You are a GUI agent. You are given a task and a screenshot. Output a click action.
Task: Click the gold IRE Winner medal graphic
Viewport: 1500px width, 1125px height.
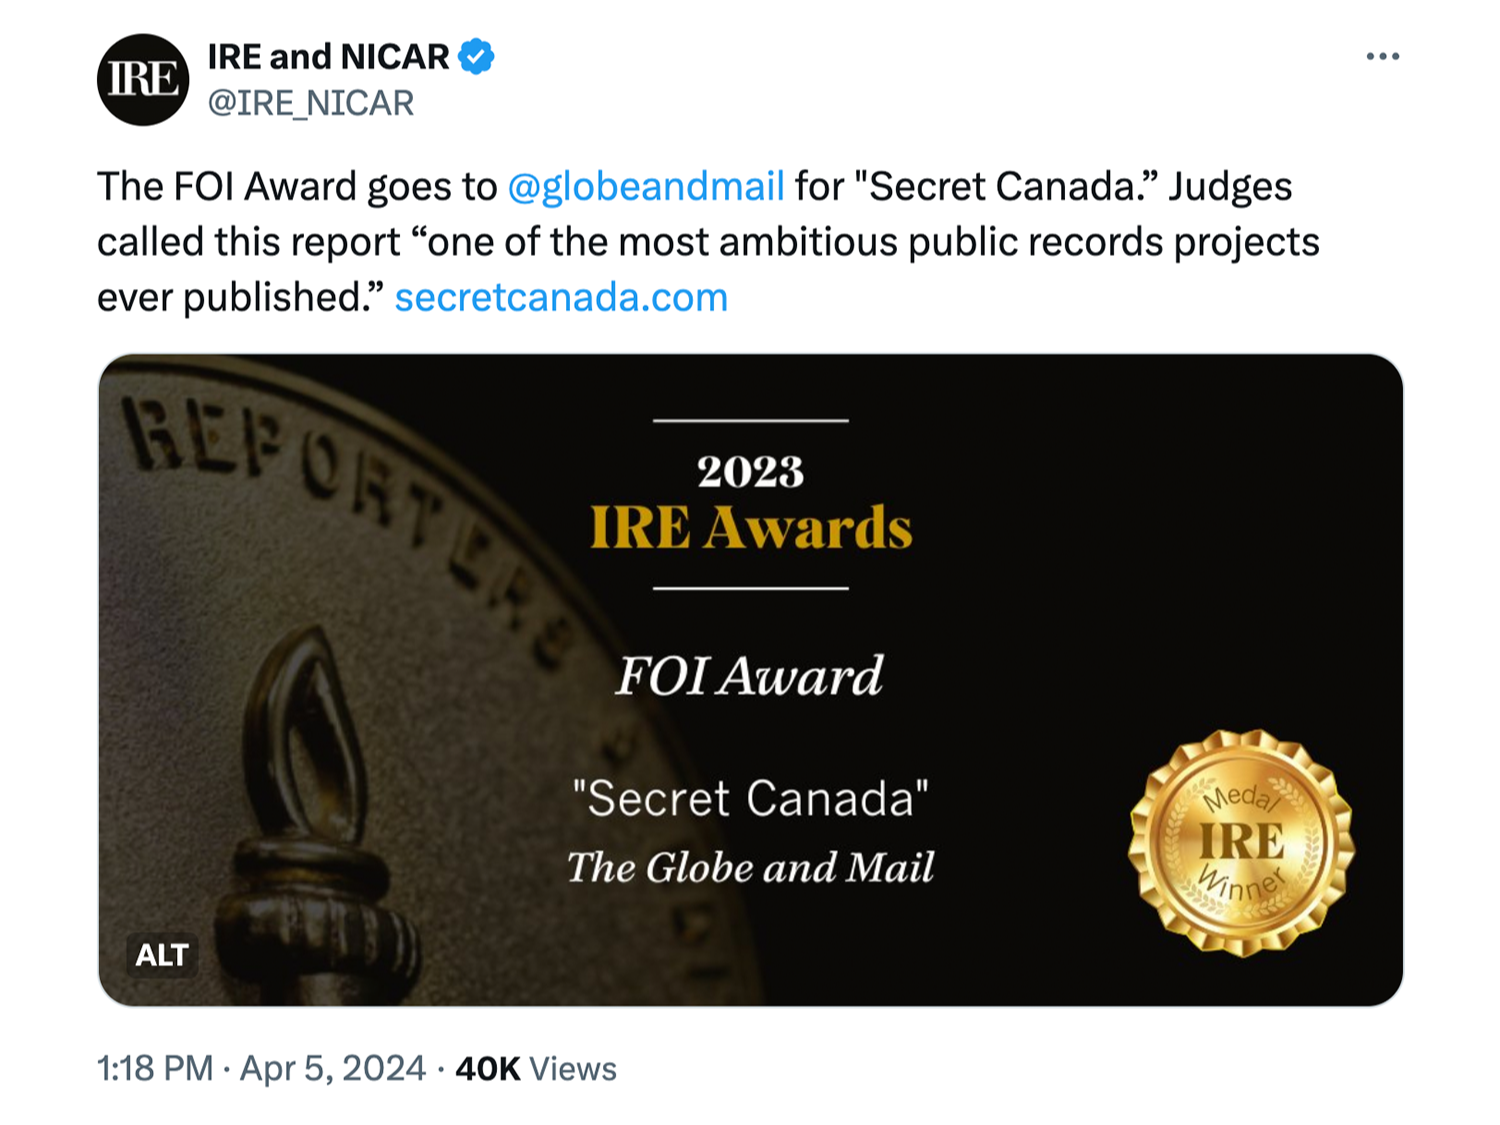click(1240, 843)
